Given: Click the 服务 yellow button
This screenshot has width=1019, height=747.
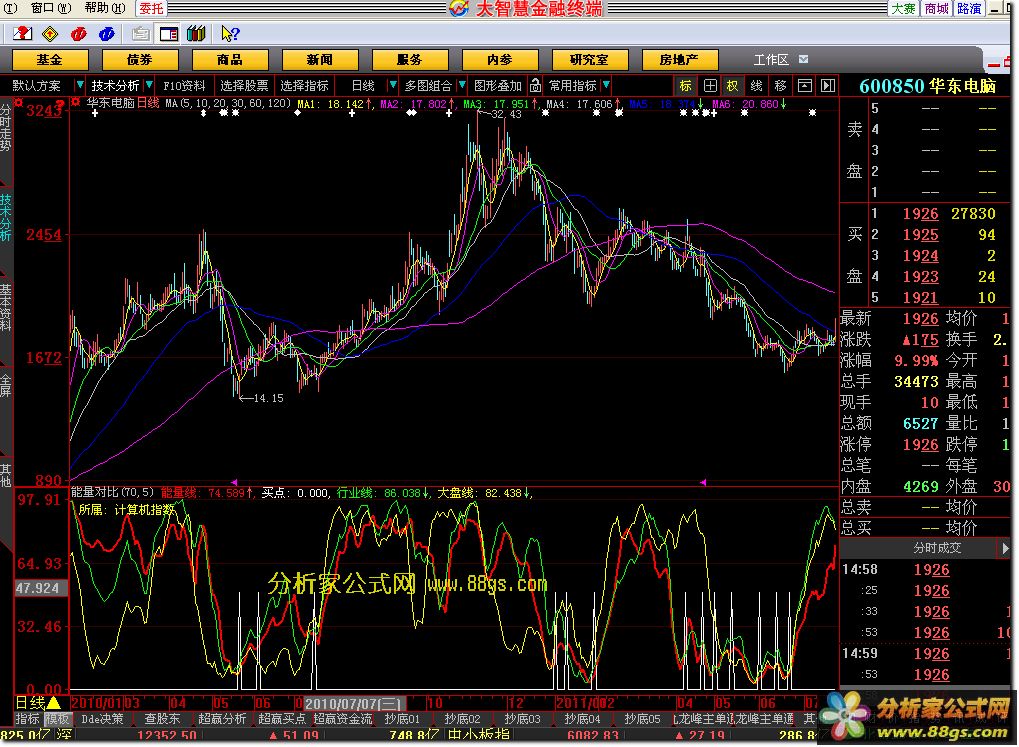Looking at the screenshot, I should point(409,59).
